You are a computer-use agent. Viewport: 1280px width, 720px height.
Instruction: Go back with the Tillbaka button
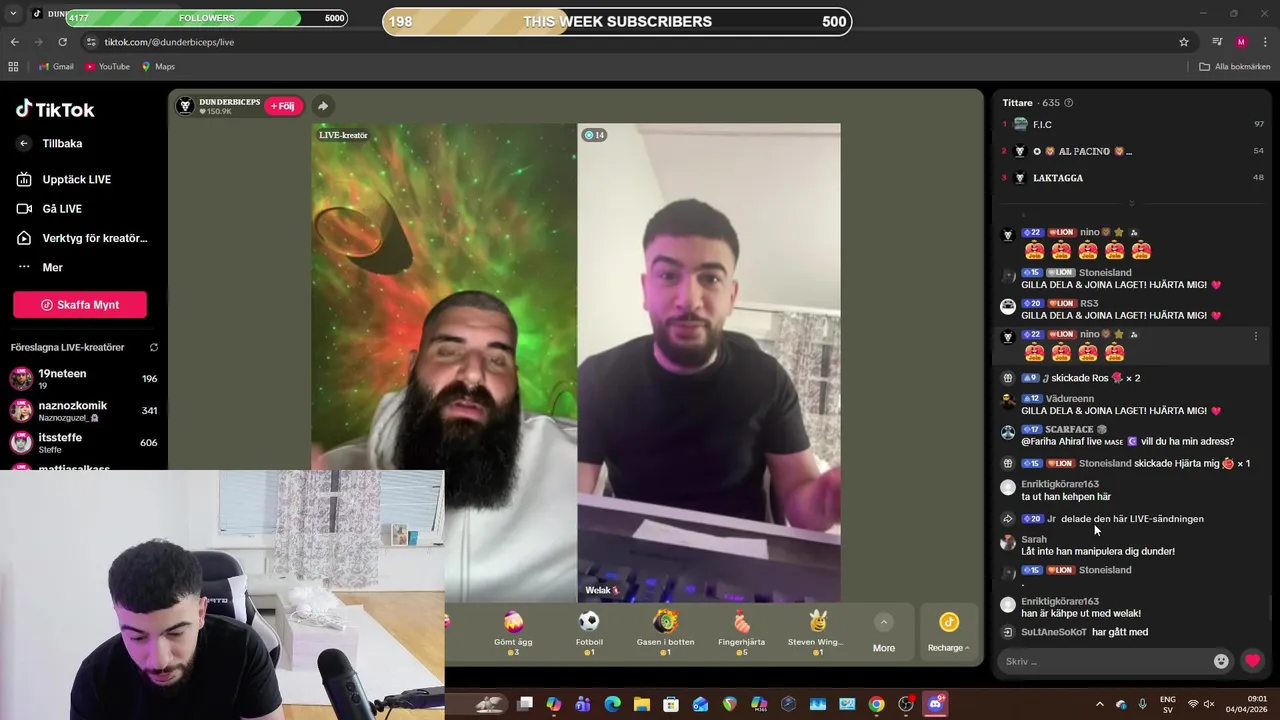[x=50, y=143]
